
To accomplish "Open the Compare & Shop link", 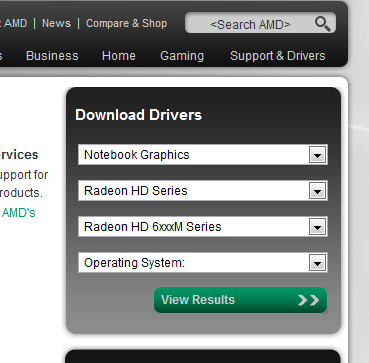I will tap(127, 23).
